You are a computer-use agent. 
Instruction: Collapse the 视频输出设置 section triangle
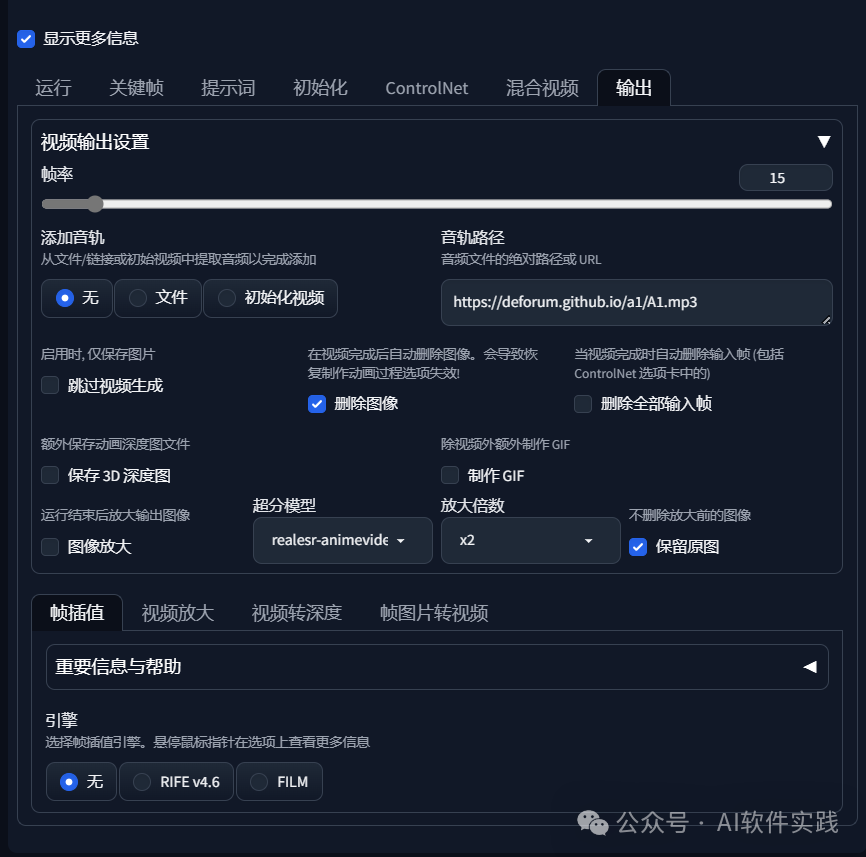pos(823,142)
